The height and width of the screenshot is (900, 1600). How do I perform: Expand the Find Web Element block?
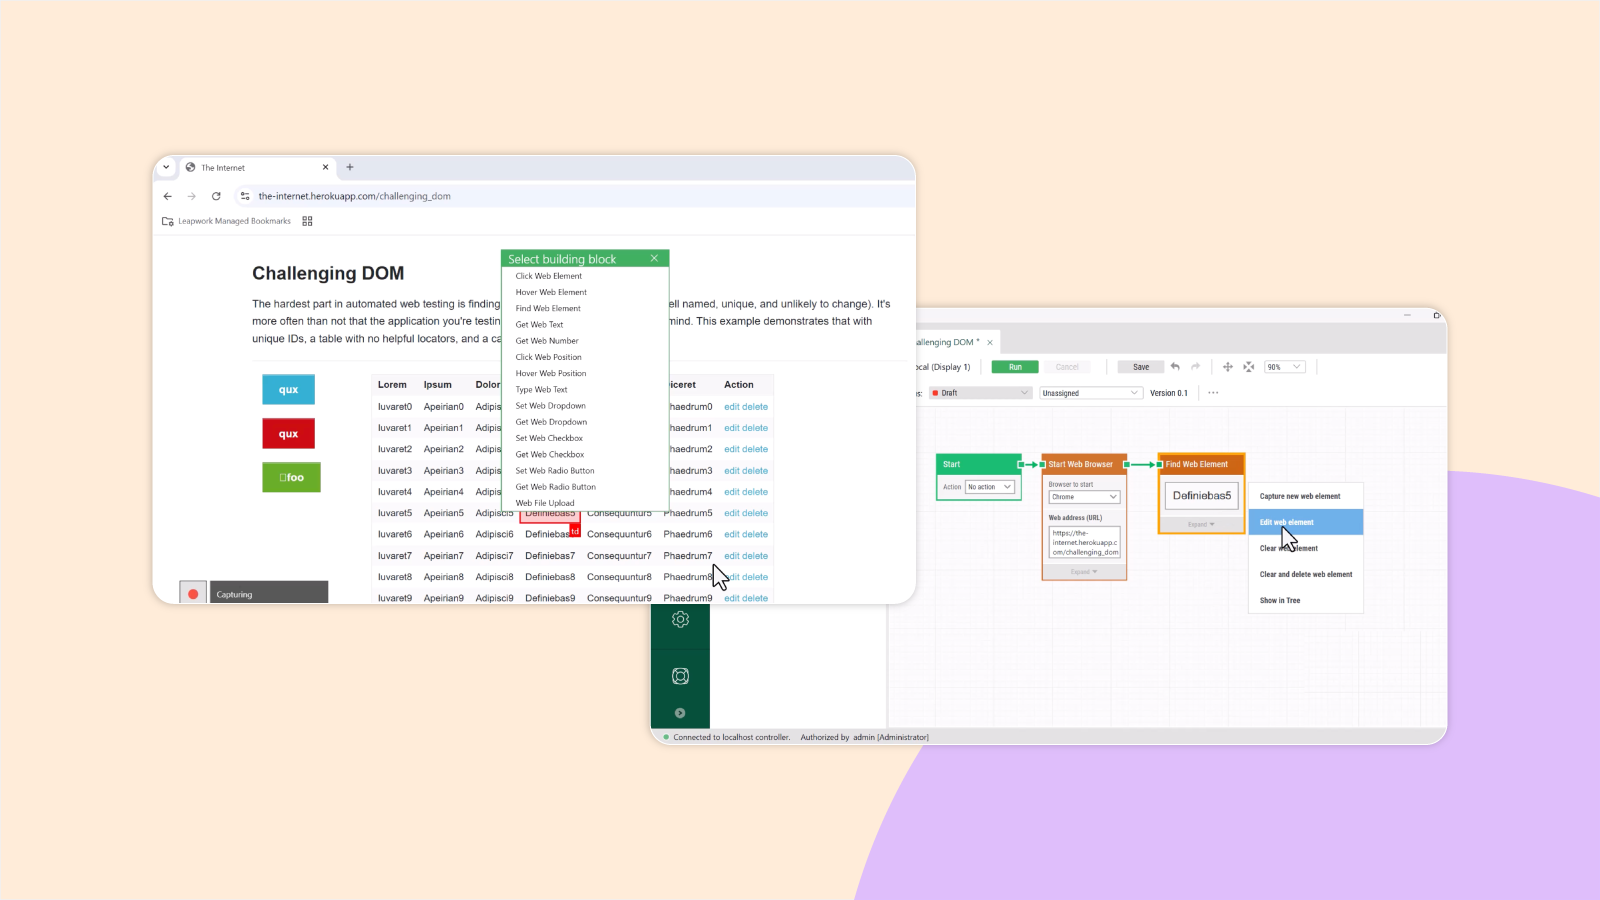pyautogui.click(x=1201, y=524)
